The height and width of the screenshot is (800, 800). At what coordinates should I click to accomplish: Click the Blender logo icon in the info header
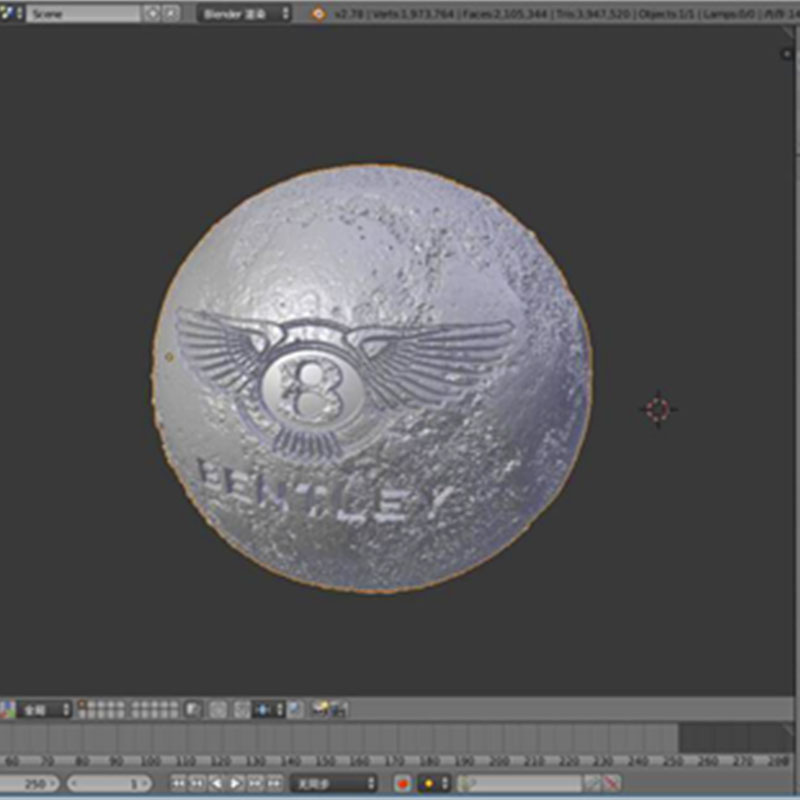(x=319, y=14)
